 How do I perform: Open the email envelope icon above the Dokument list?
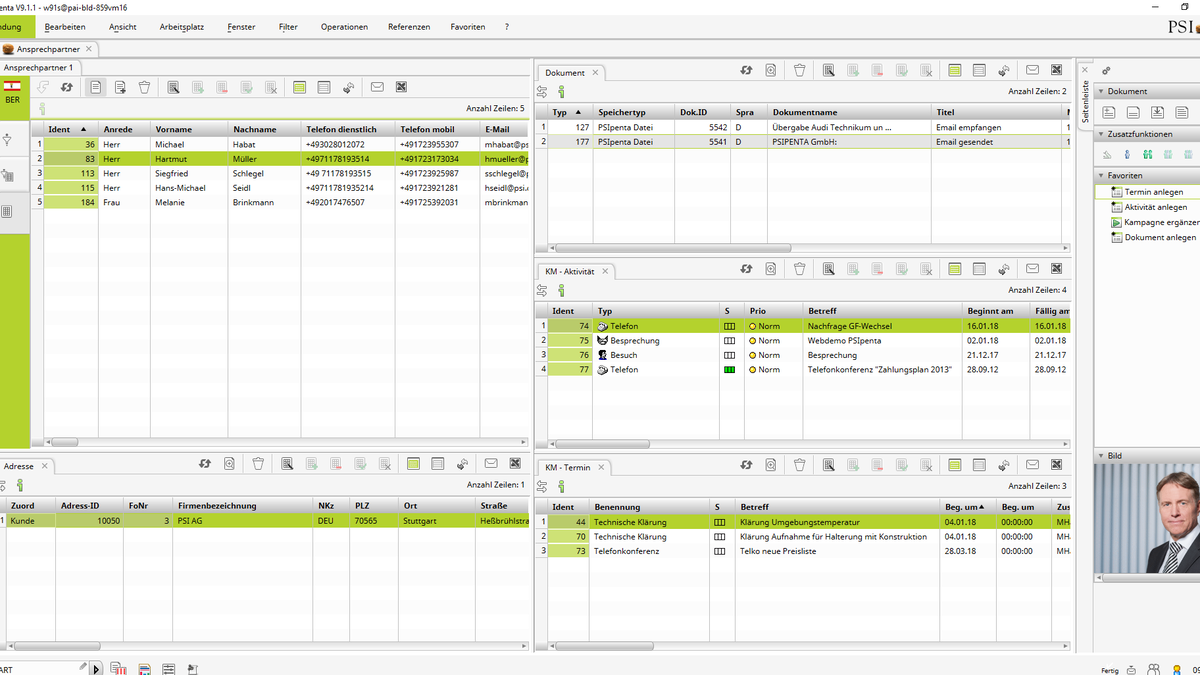[1031, 69]
